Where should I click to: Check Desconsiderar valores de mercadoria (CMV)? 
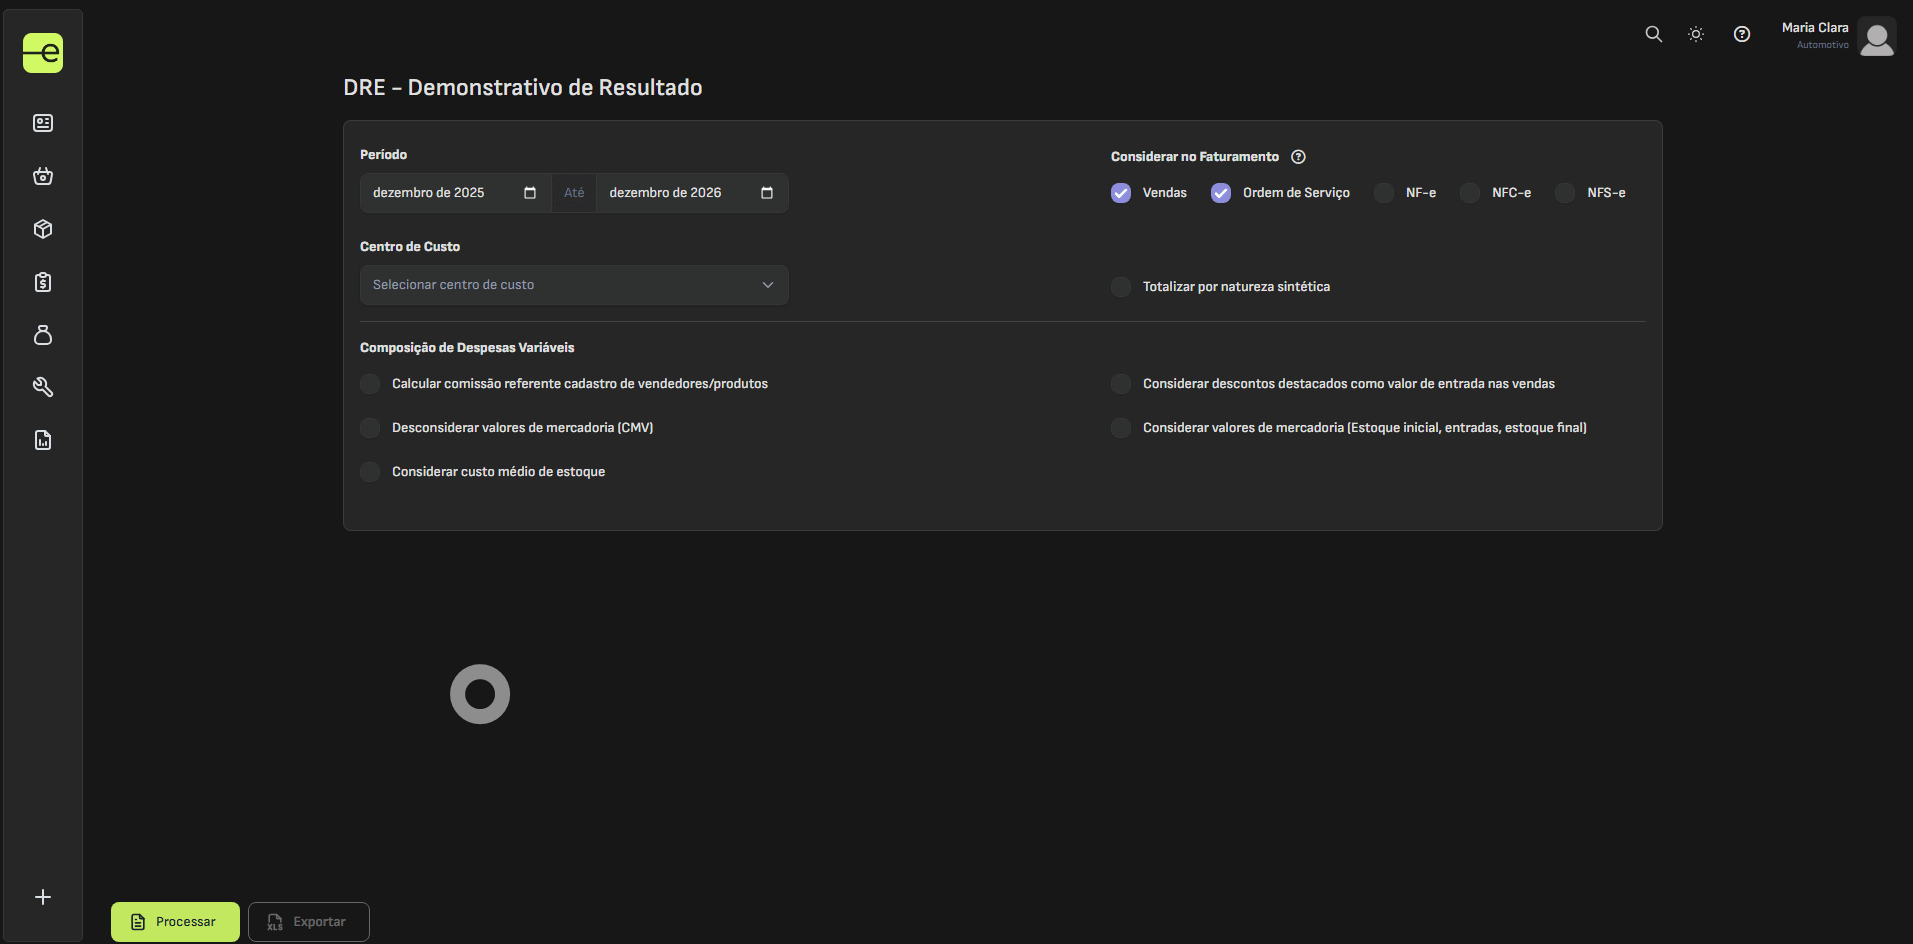[x=370, y=428]
